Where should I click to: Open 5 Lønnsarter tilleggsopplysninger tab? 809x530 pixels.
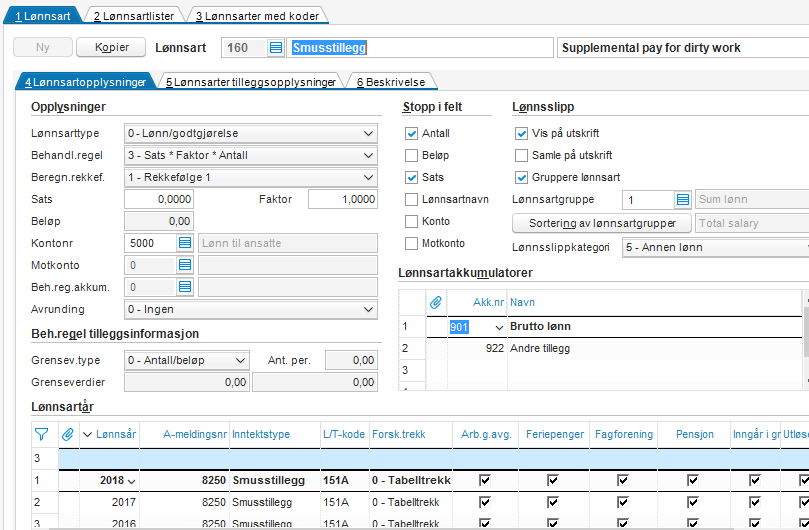251,82
